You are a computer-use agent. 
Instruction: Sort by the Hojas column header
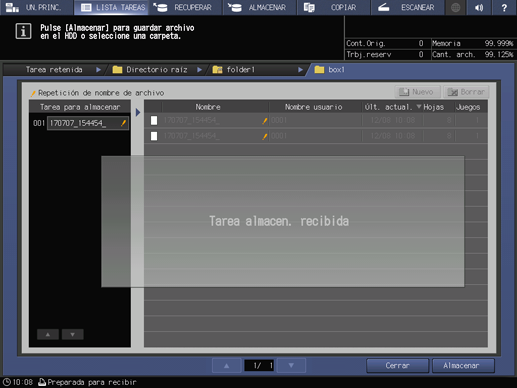[434, 107]
